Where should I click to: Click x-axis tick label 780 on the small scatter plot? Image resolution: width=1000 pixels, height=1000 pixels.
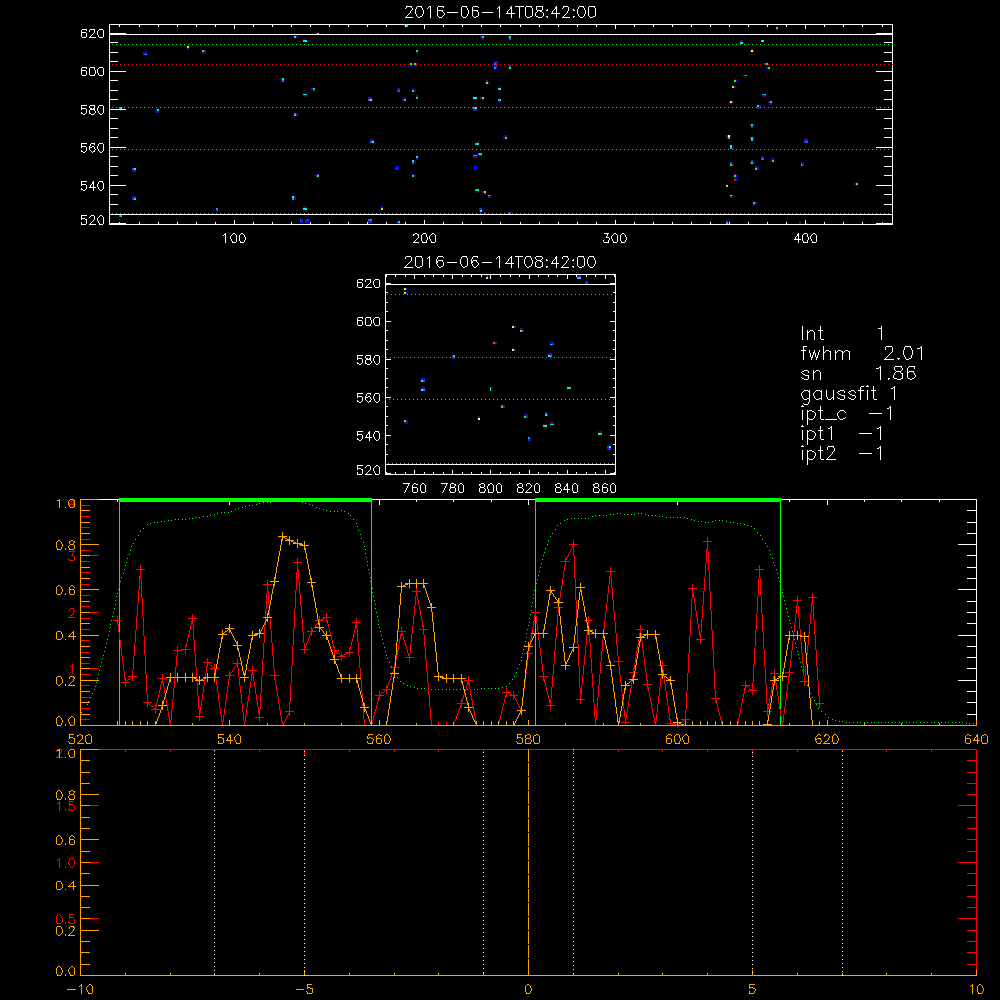tap(453, 489)
